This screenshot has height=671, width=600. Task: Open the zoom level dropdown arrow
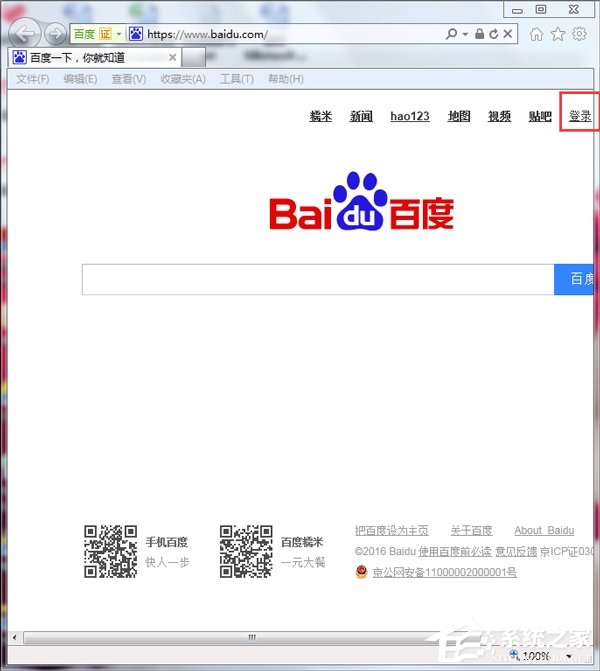(x=569, y=656)
